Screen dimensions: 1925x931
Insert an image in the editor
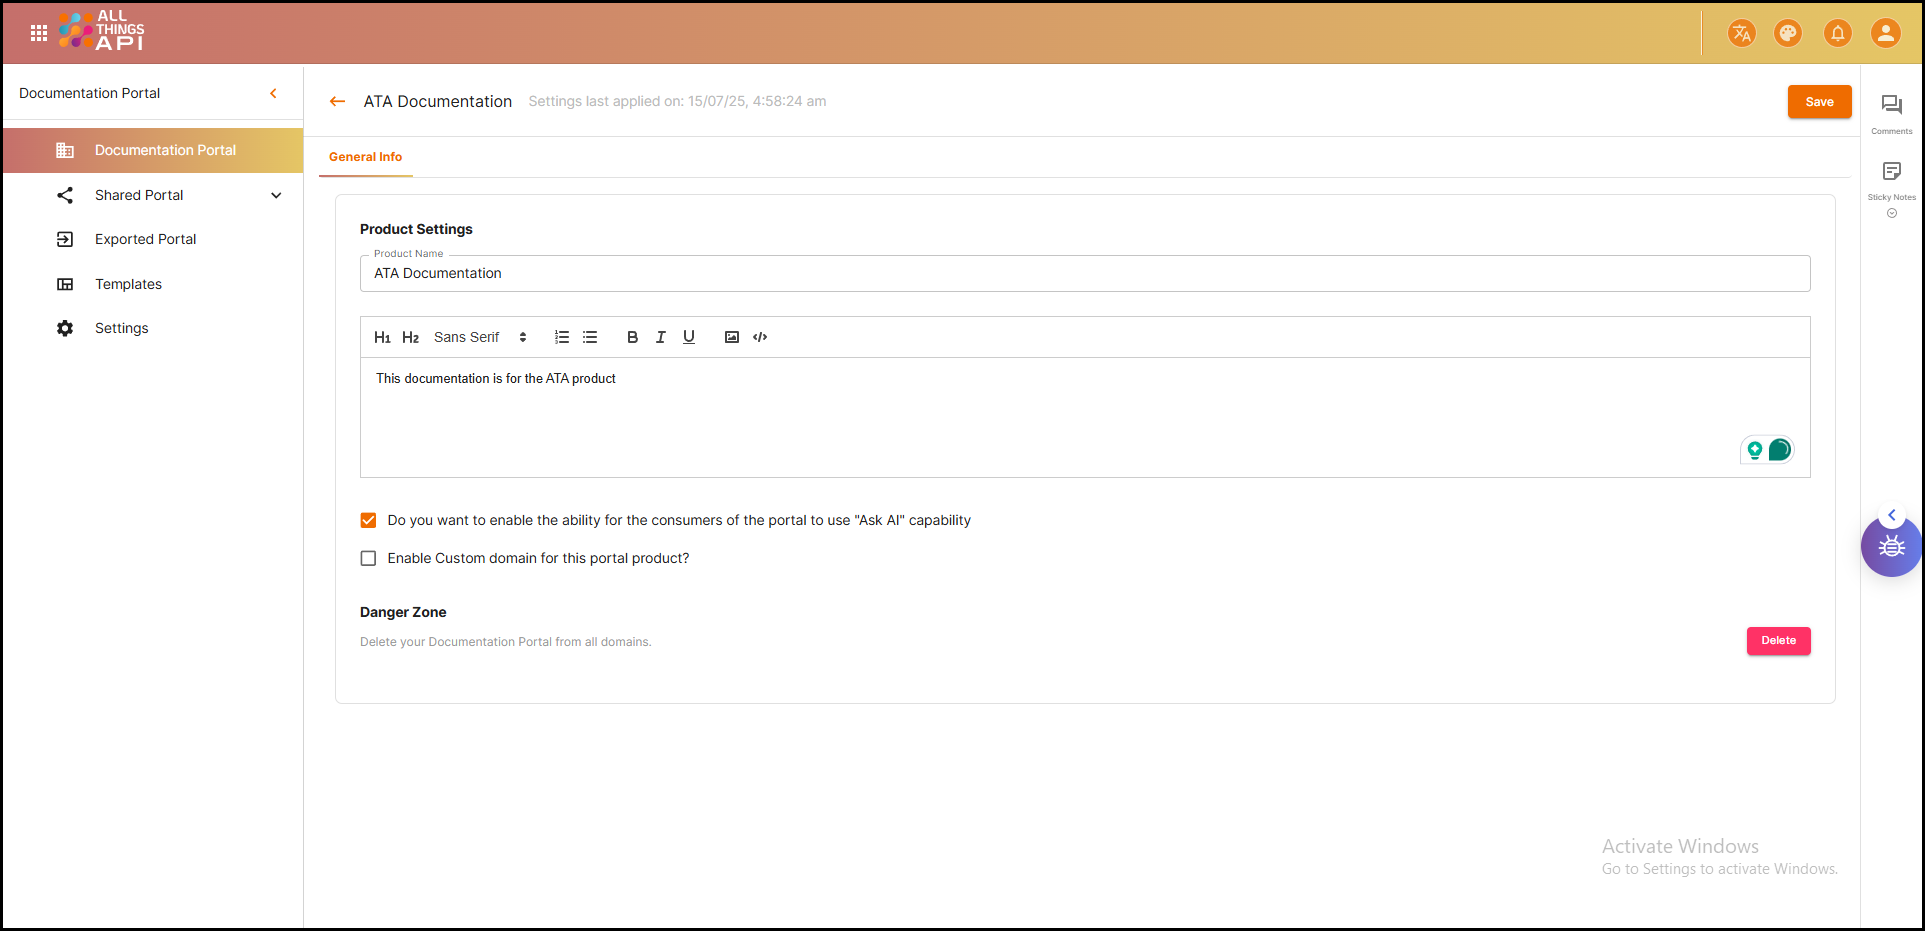pyautogui.click(x=732, y=337)
